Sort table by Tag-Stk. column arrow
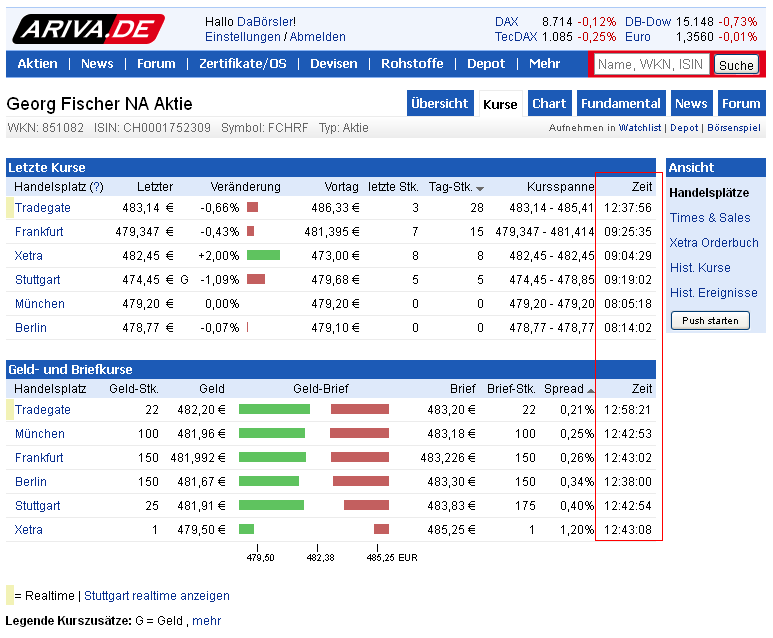 pos(480,189)
